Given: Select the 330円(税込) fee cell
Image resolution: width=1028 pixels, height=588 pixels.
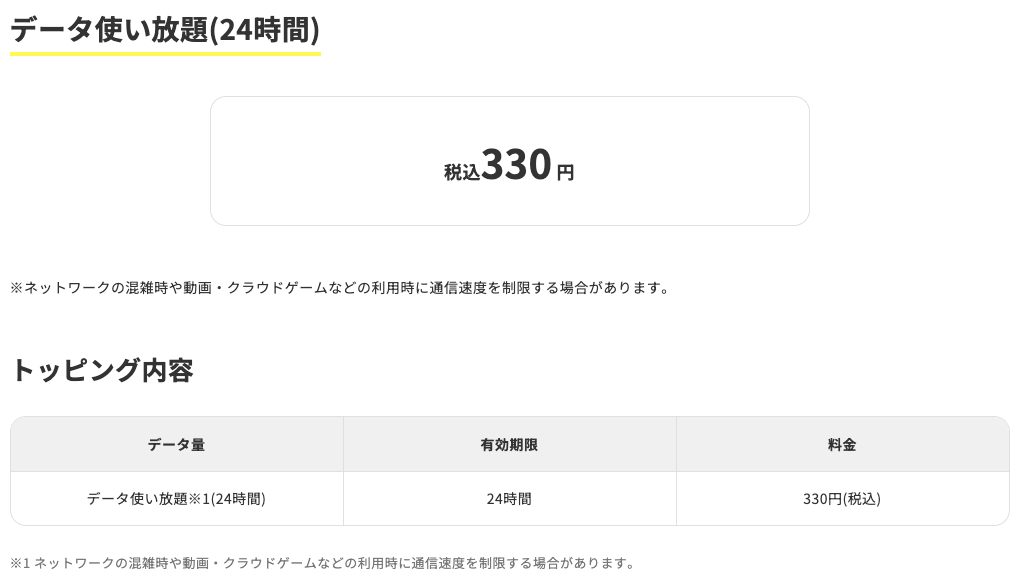Looking at the screenshot, I should pos(842,499).
